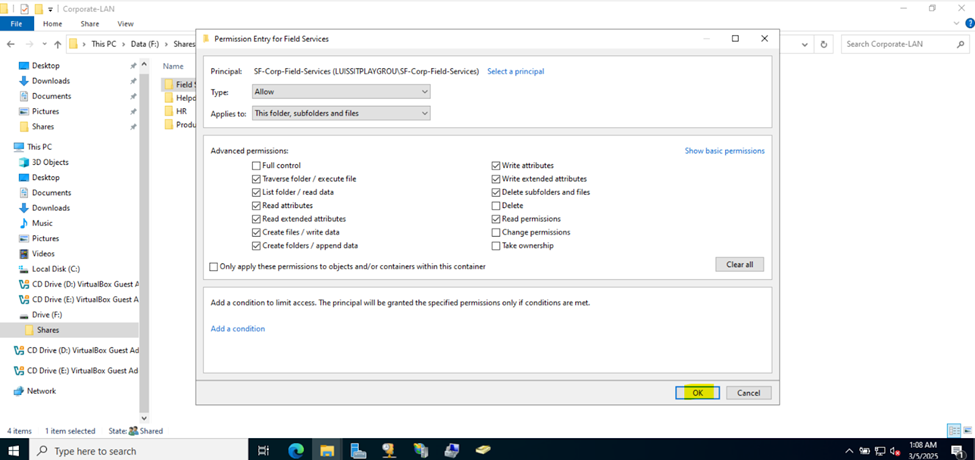Screen dimensions: 975x460
Task: Click the Clear all button
Action: pos(739,264)
